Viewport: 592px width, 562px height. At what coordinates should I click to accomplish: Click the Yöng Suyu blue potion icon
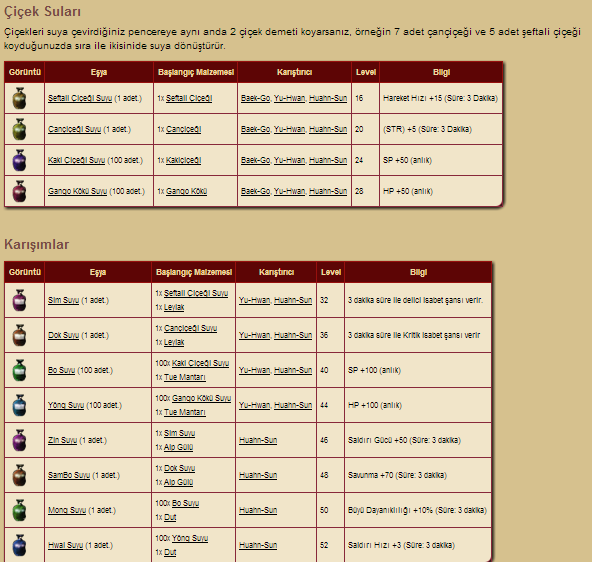19,405
